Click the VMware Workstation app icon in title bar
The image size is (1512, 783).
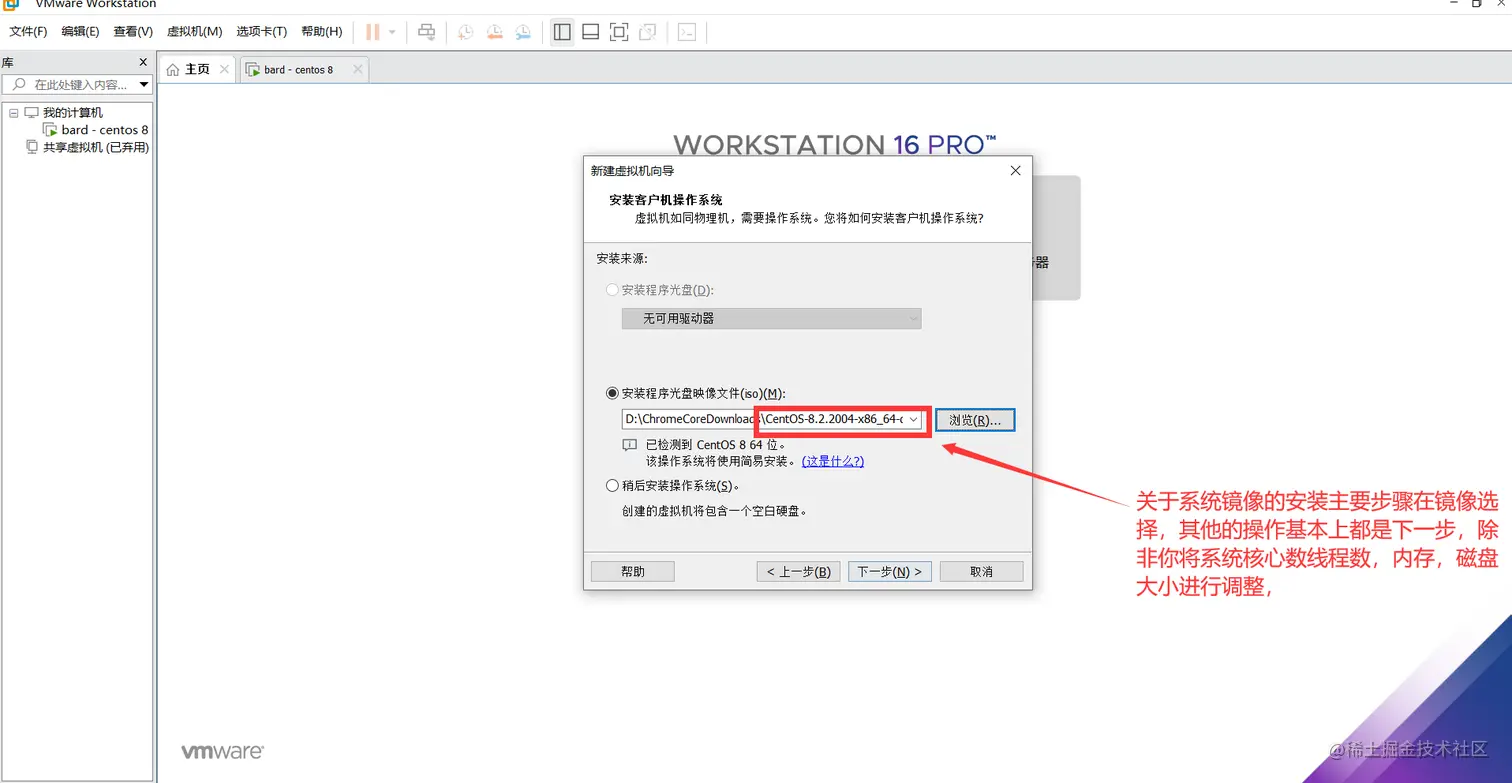click(x=10, y=3)
